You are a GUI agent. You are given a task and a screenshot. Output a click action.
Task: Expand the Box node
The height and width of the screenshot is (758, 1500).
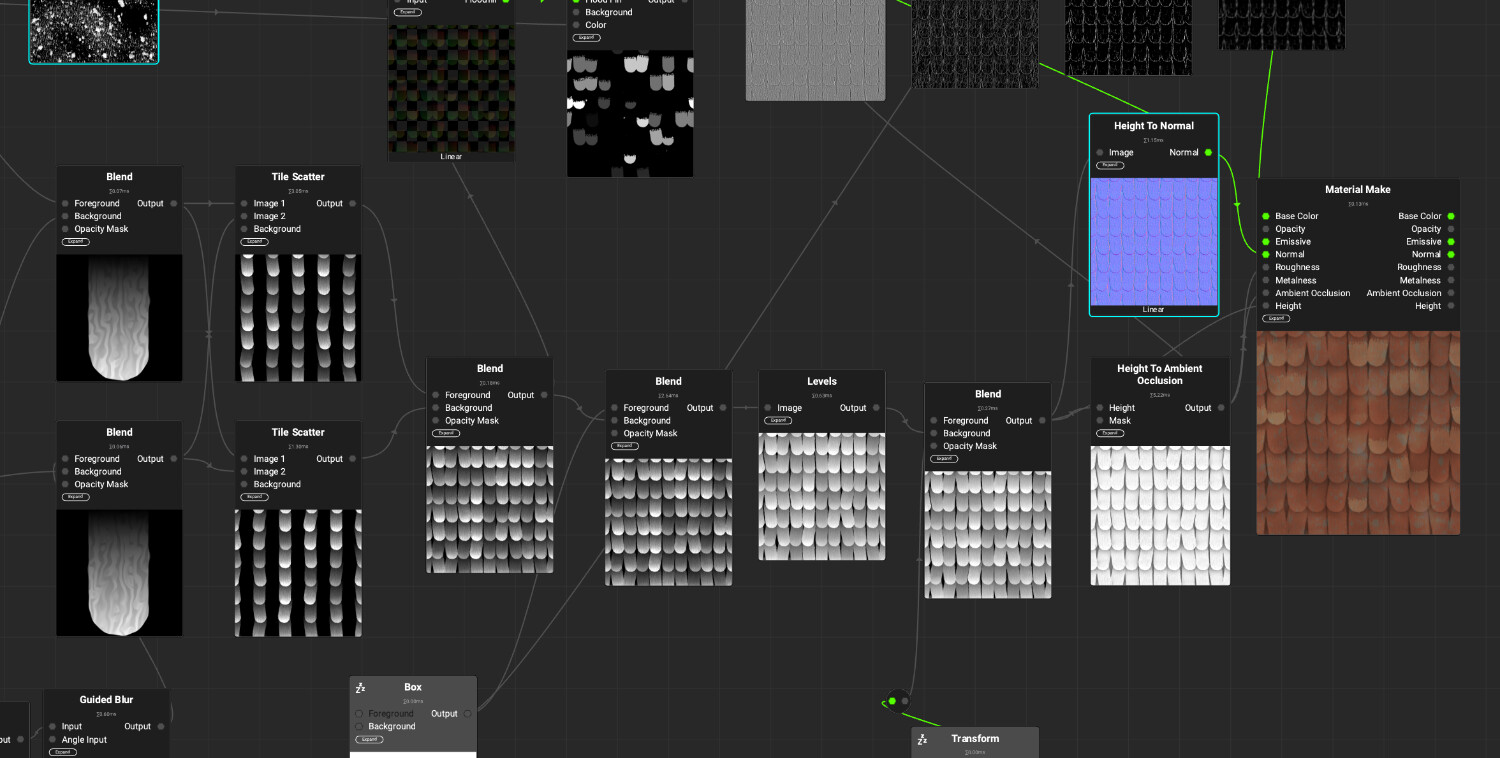(x=369, y=740)
